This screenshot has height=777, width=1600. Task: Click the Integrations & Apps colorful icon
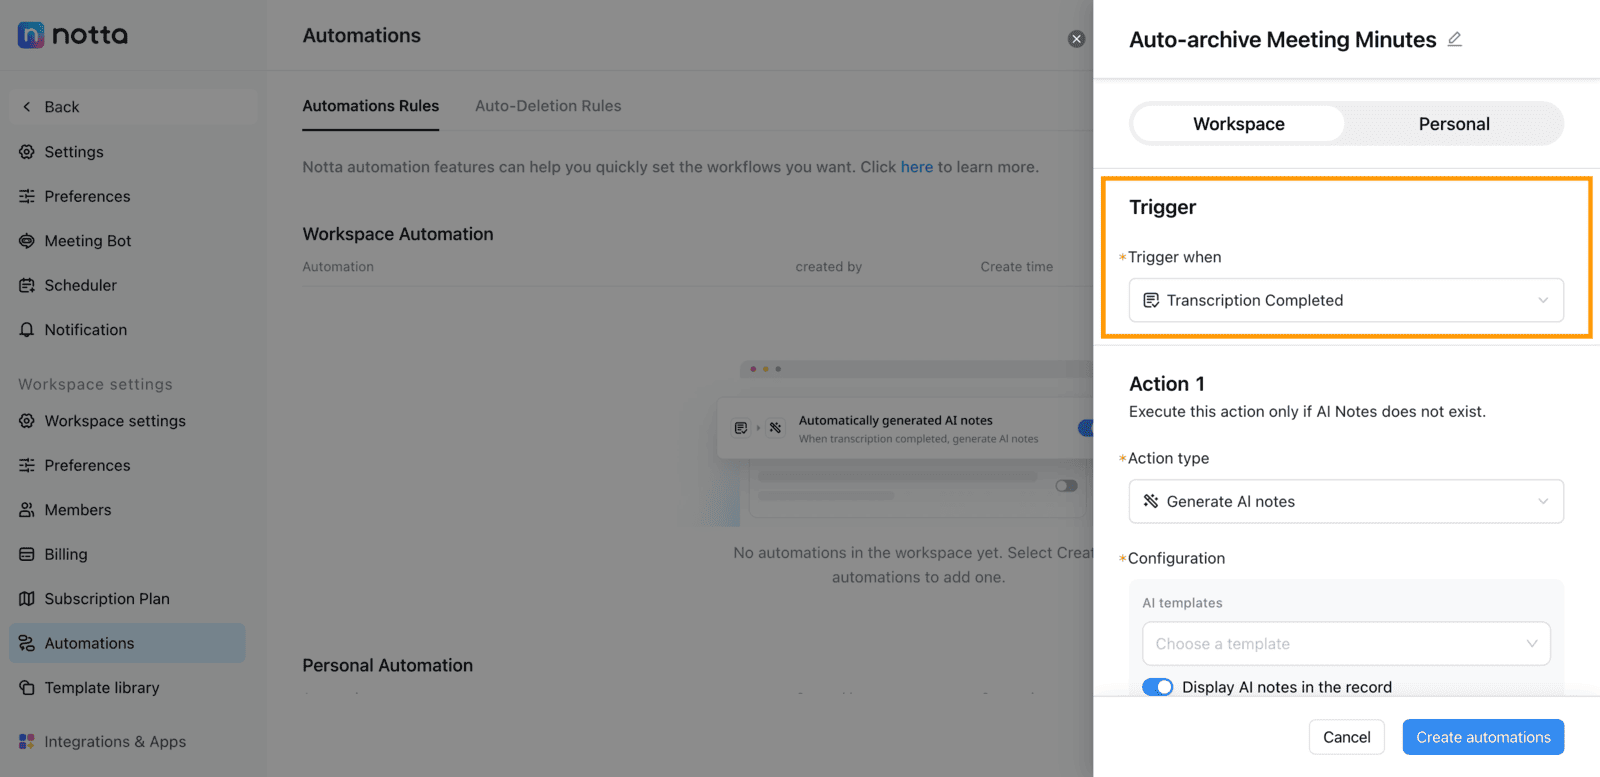[x=27, y=742]
